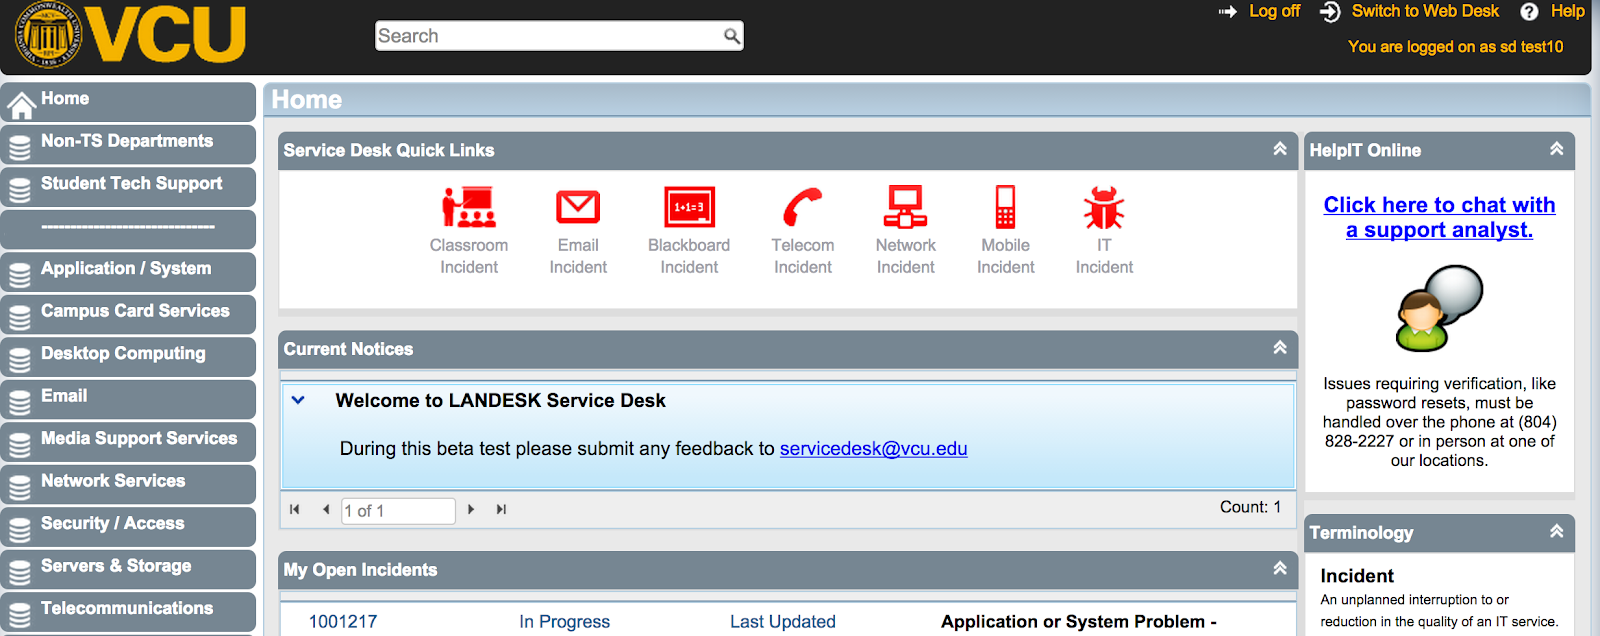
Task: Go to first notice page
Action: point(295,509)
